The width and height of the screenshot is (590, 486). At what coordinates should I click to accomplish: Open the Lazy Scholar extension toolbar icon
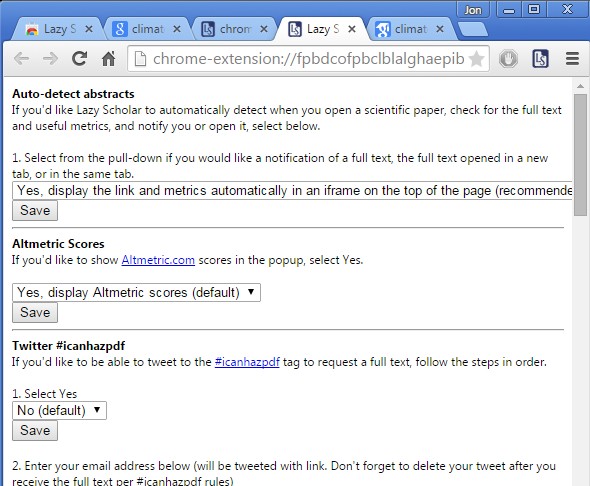(540, 59)
